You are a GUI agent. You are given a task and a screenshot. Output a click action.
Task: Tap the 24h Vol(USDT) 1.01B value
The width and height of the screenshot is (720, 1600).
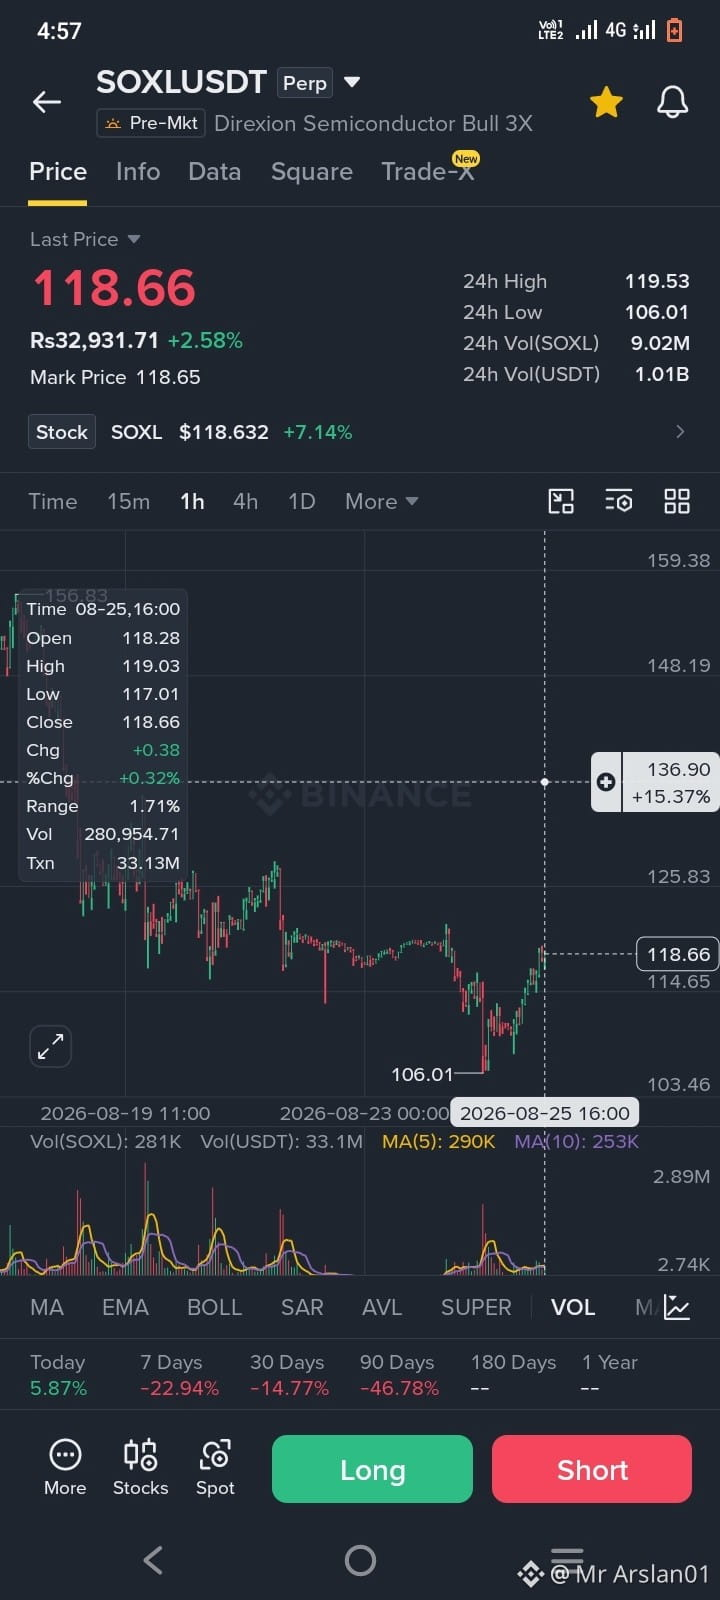(x=662, y=374)
